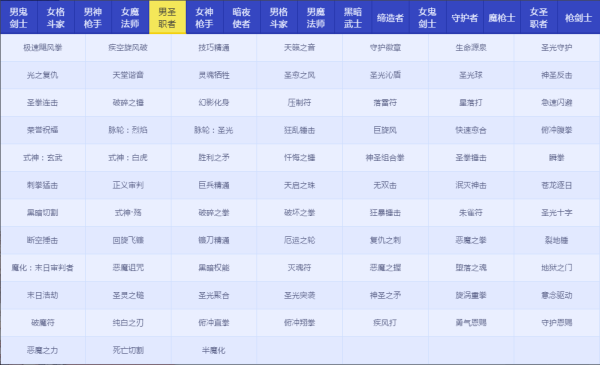Open the 男魔法师 class tab
Viewport: 600px width, 365px height.
pyautogui.click(x=316, y=18)
